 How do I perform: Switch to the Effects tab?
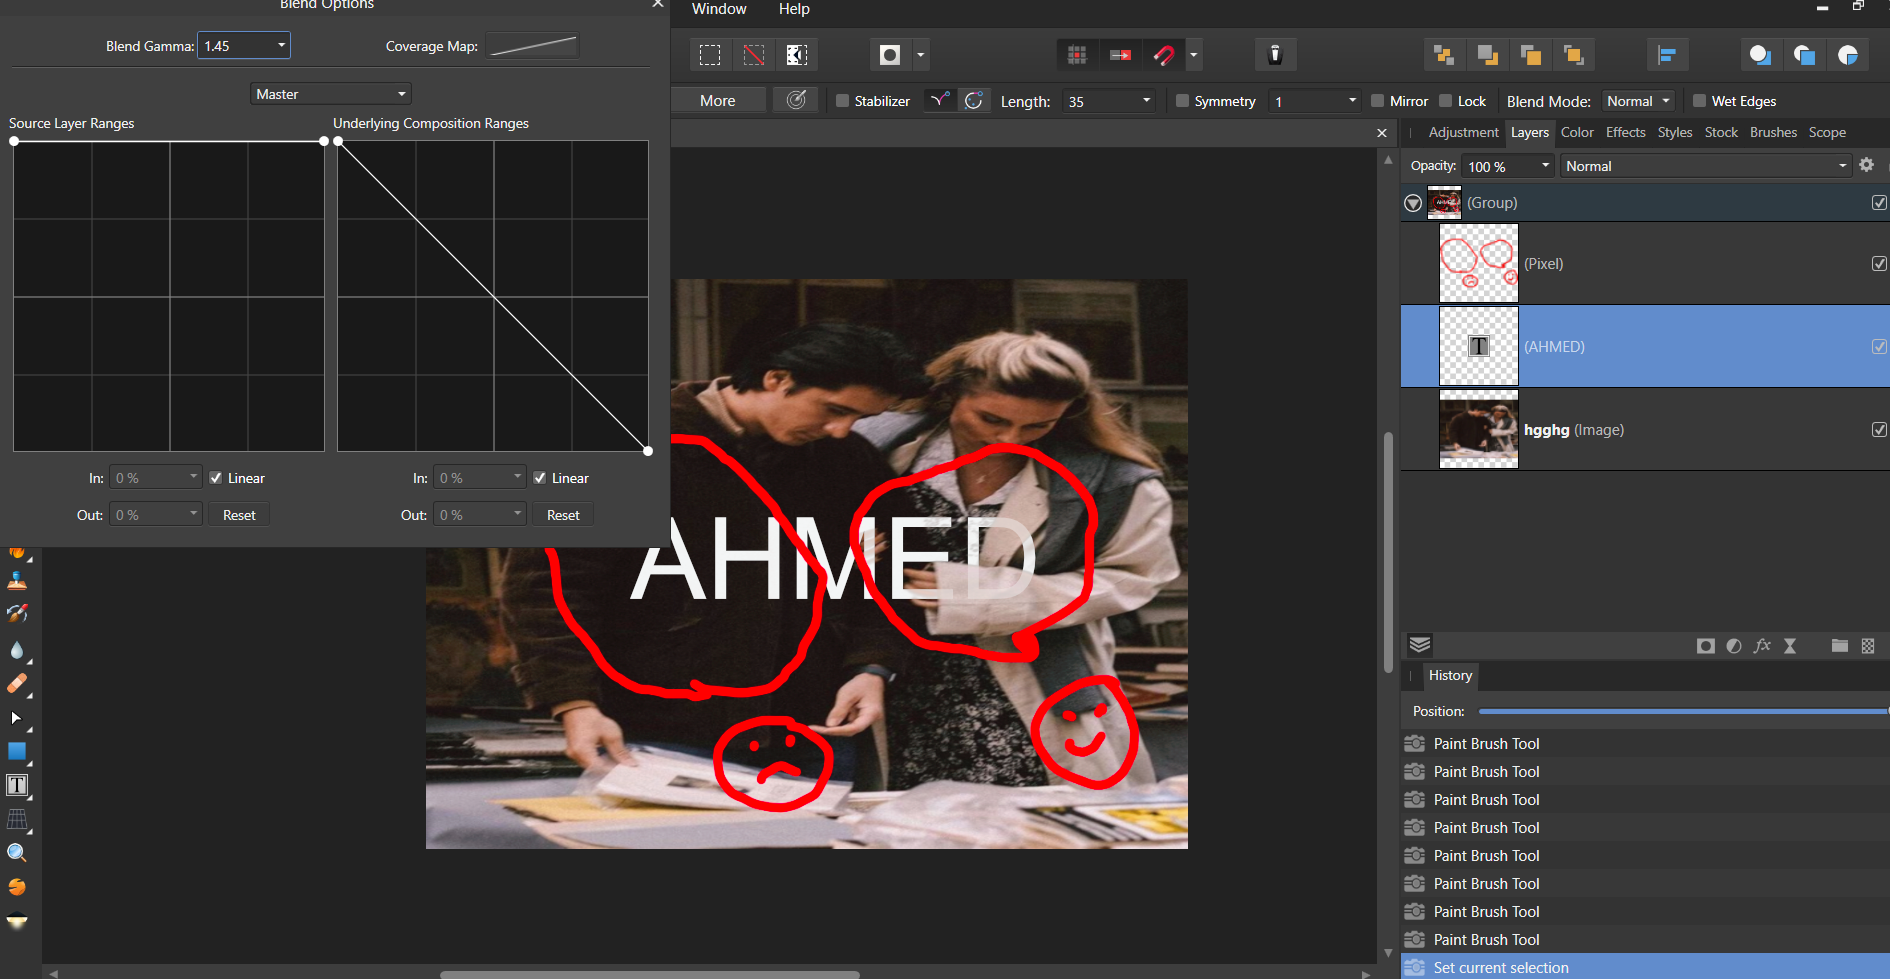(1626, 132)
